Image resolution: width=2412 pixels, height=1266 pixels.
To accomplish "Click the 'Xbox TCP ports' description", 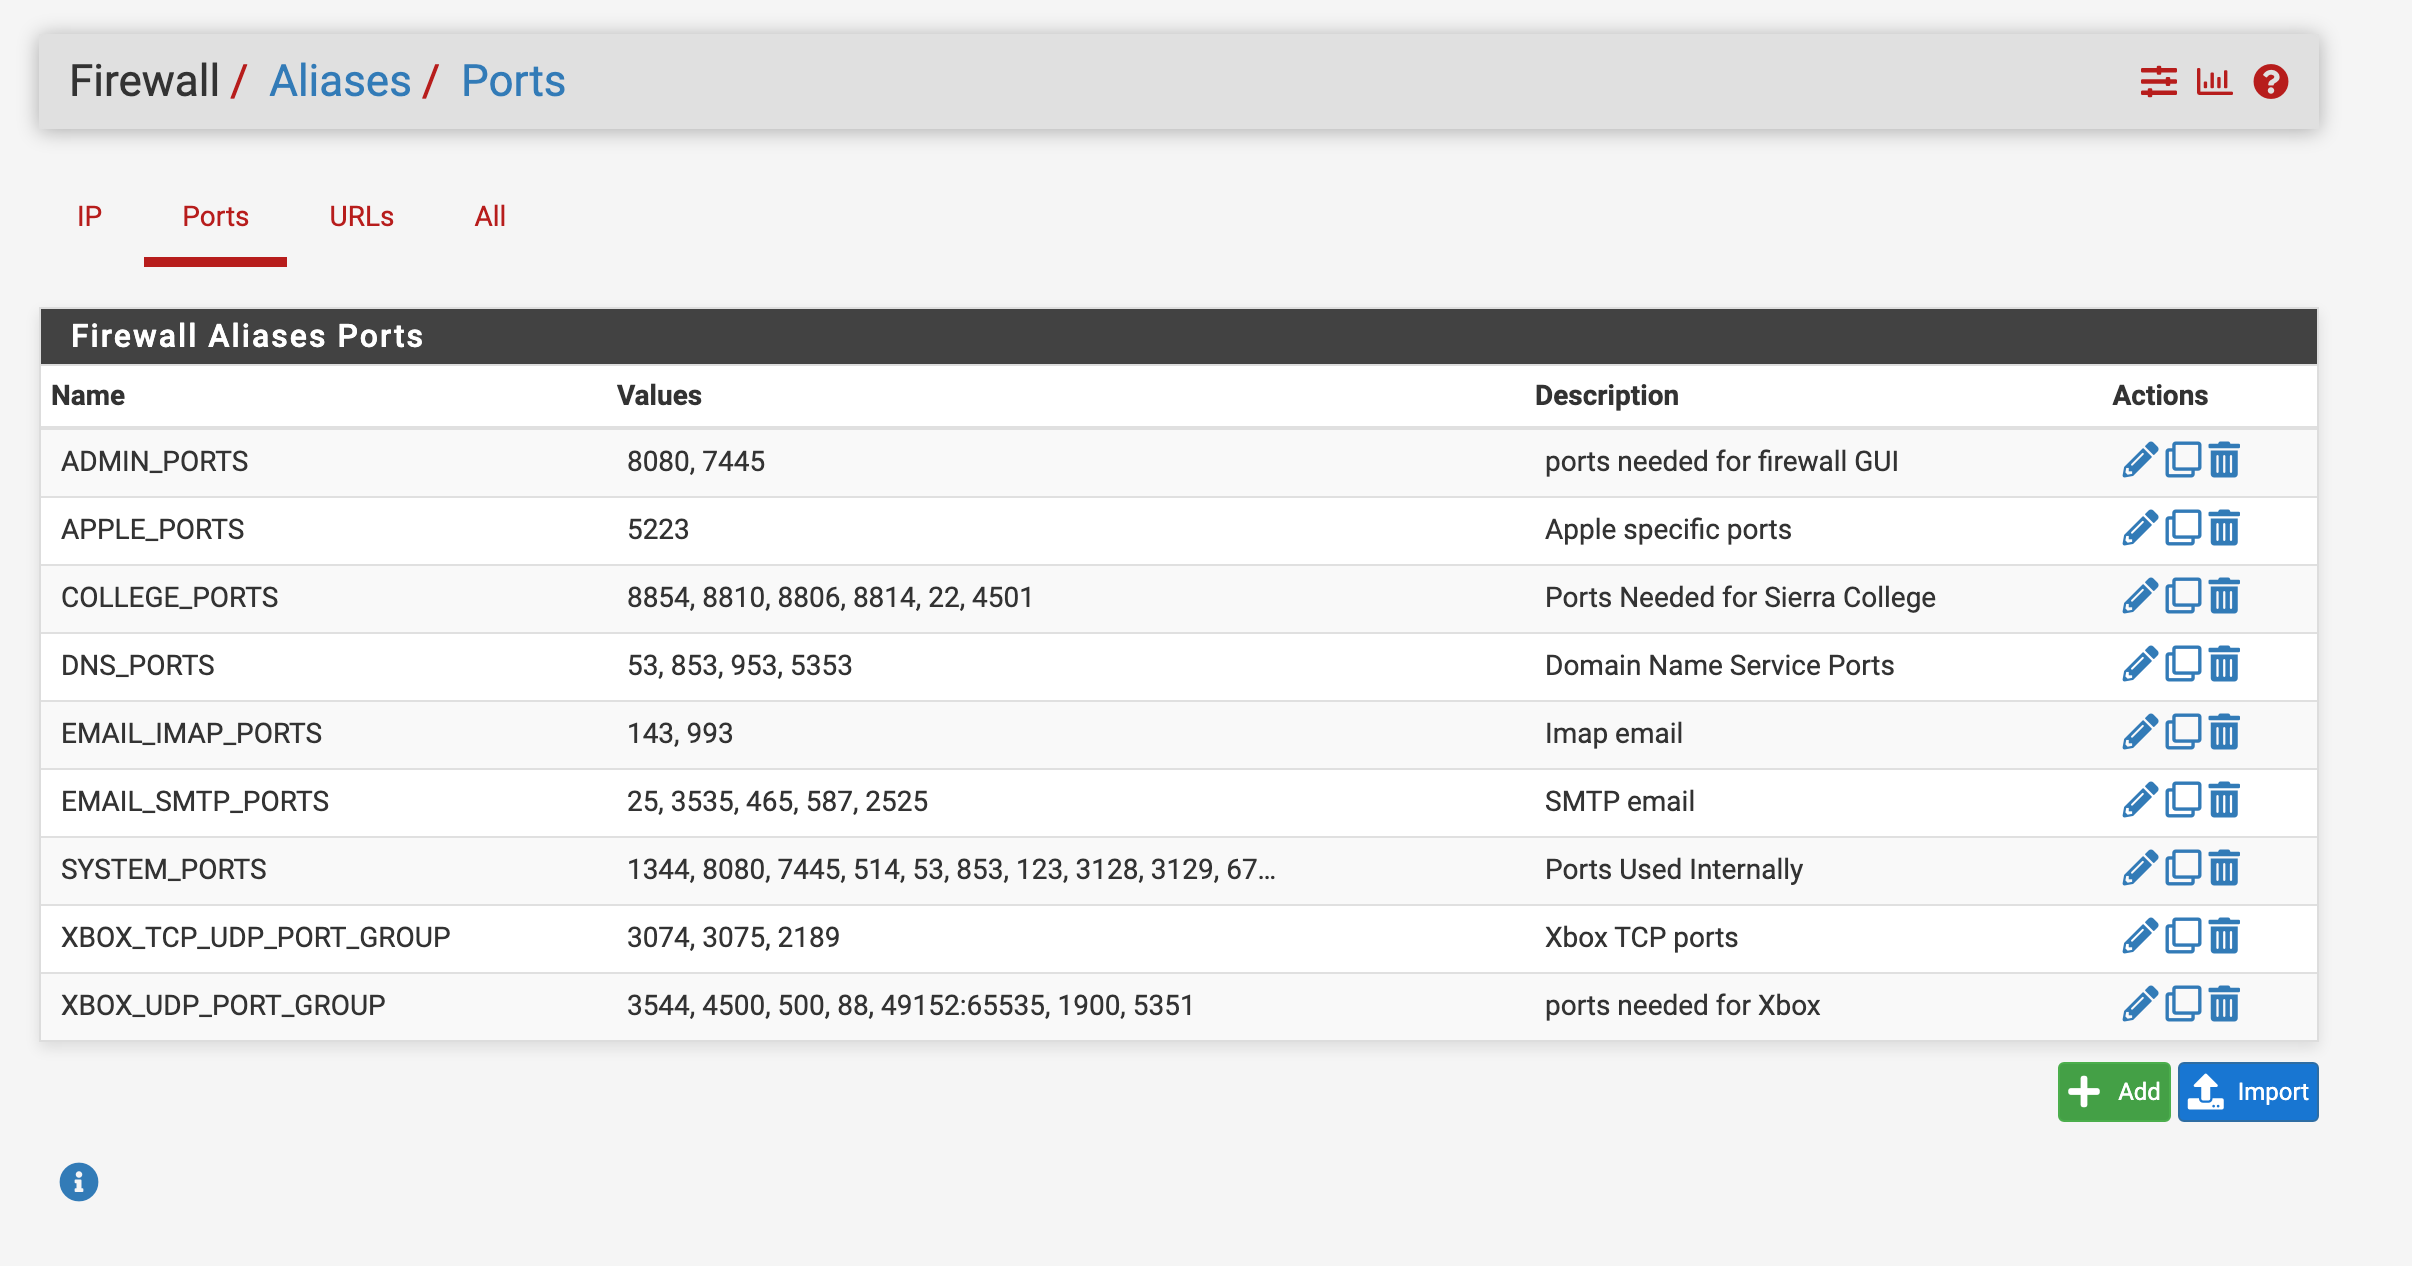I will coord(1641,937).
